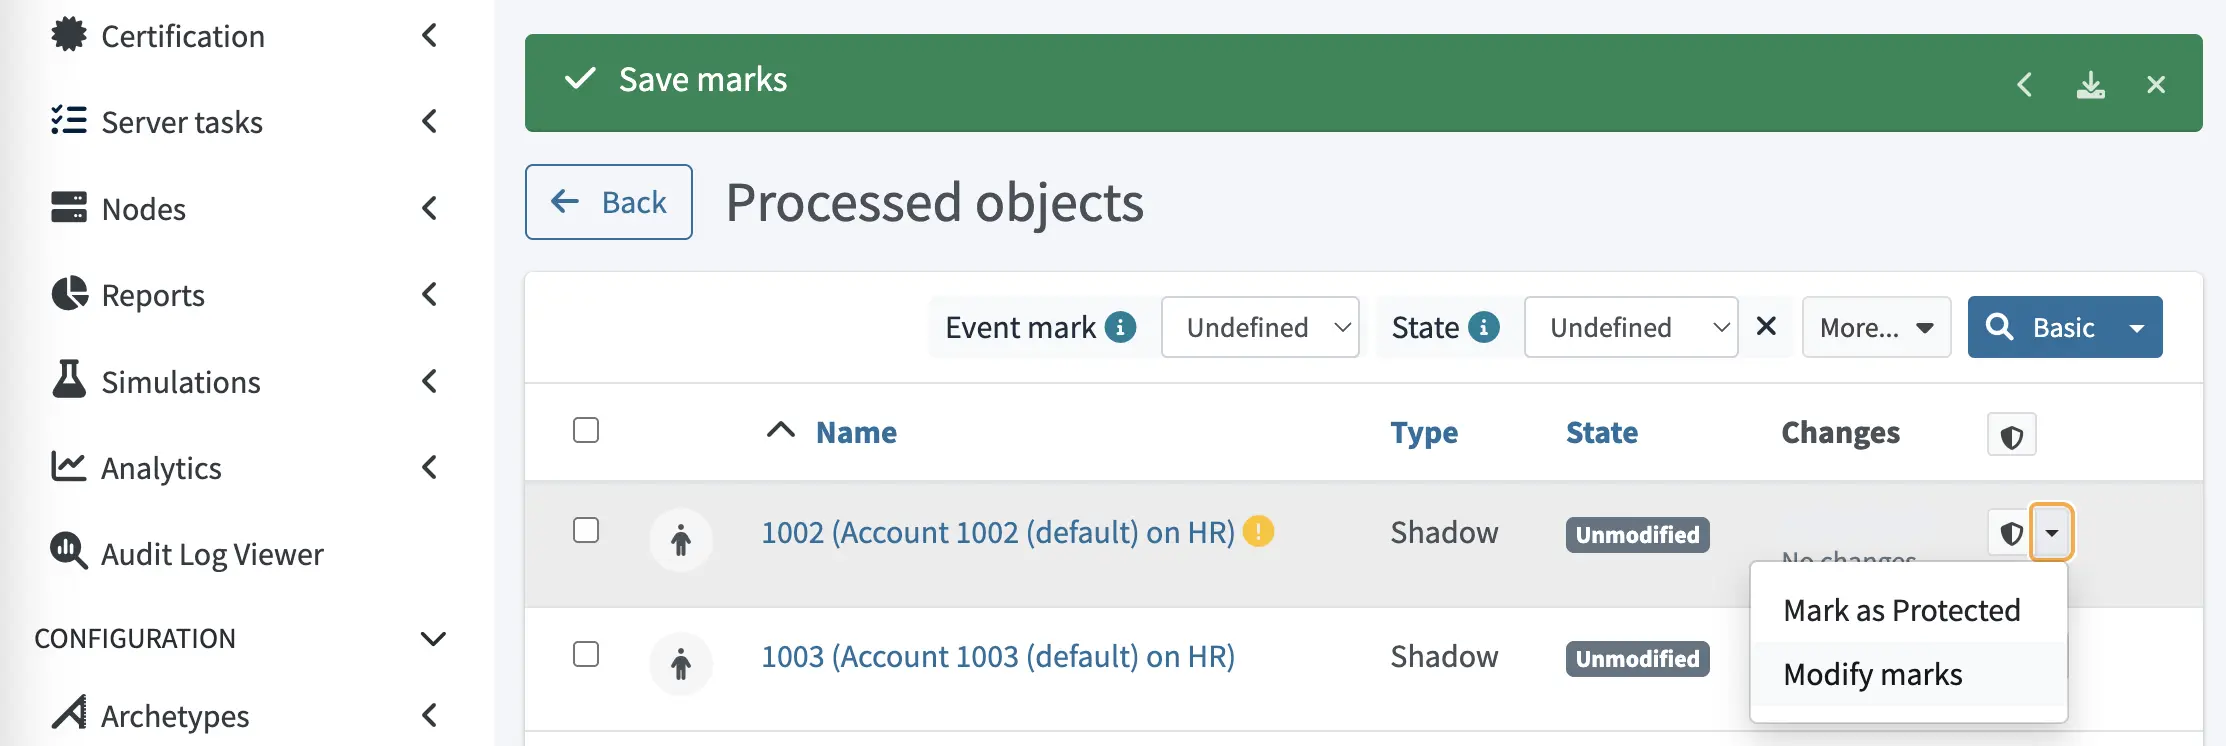The image size is (2226, 746).
Task: Sort the table by Name column
Action: tap(856, 432)
